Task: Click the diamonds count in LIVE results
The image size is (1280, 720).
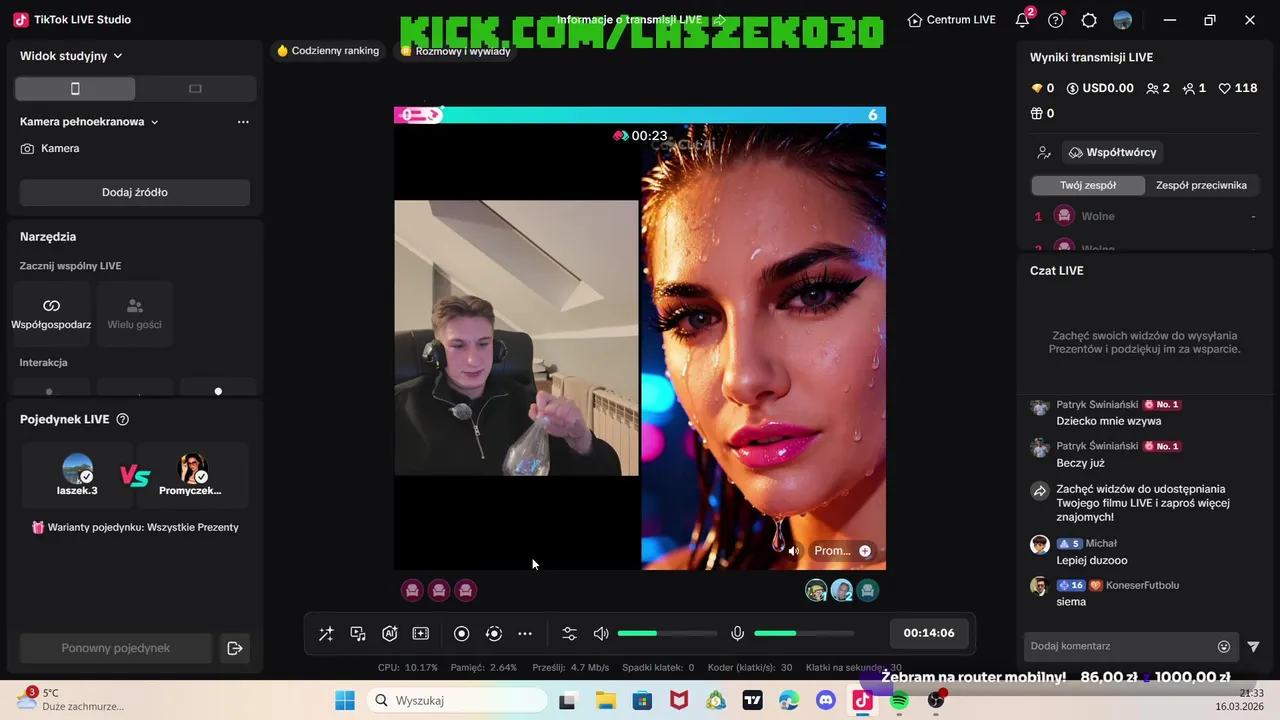Action: [x=1042, y=88]
